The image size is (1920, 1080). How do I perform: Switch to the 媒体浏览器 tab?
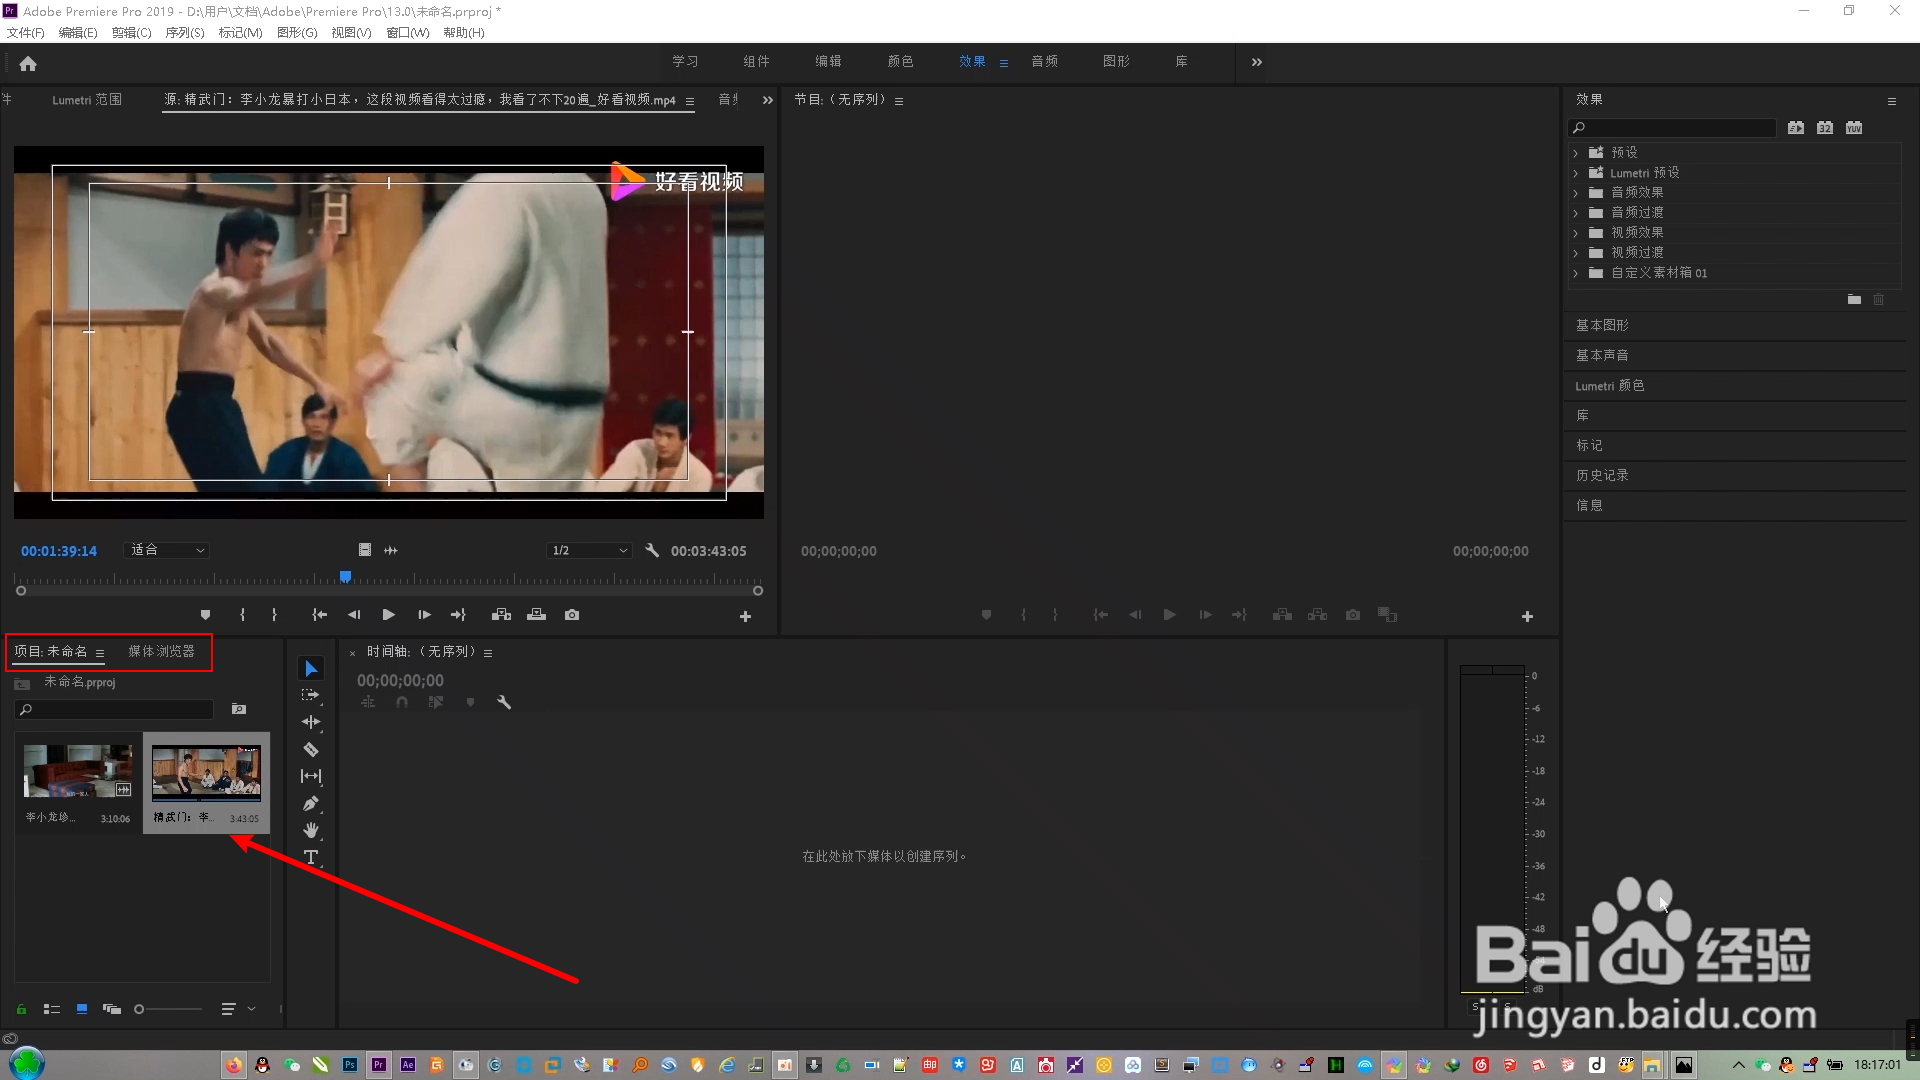(x=161, y=651)
